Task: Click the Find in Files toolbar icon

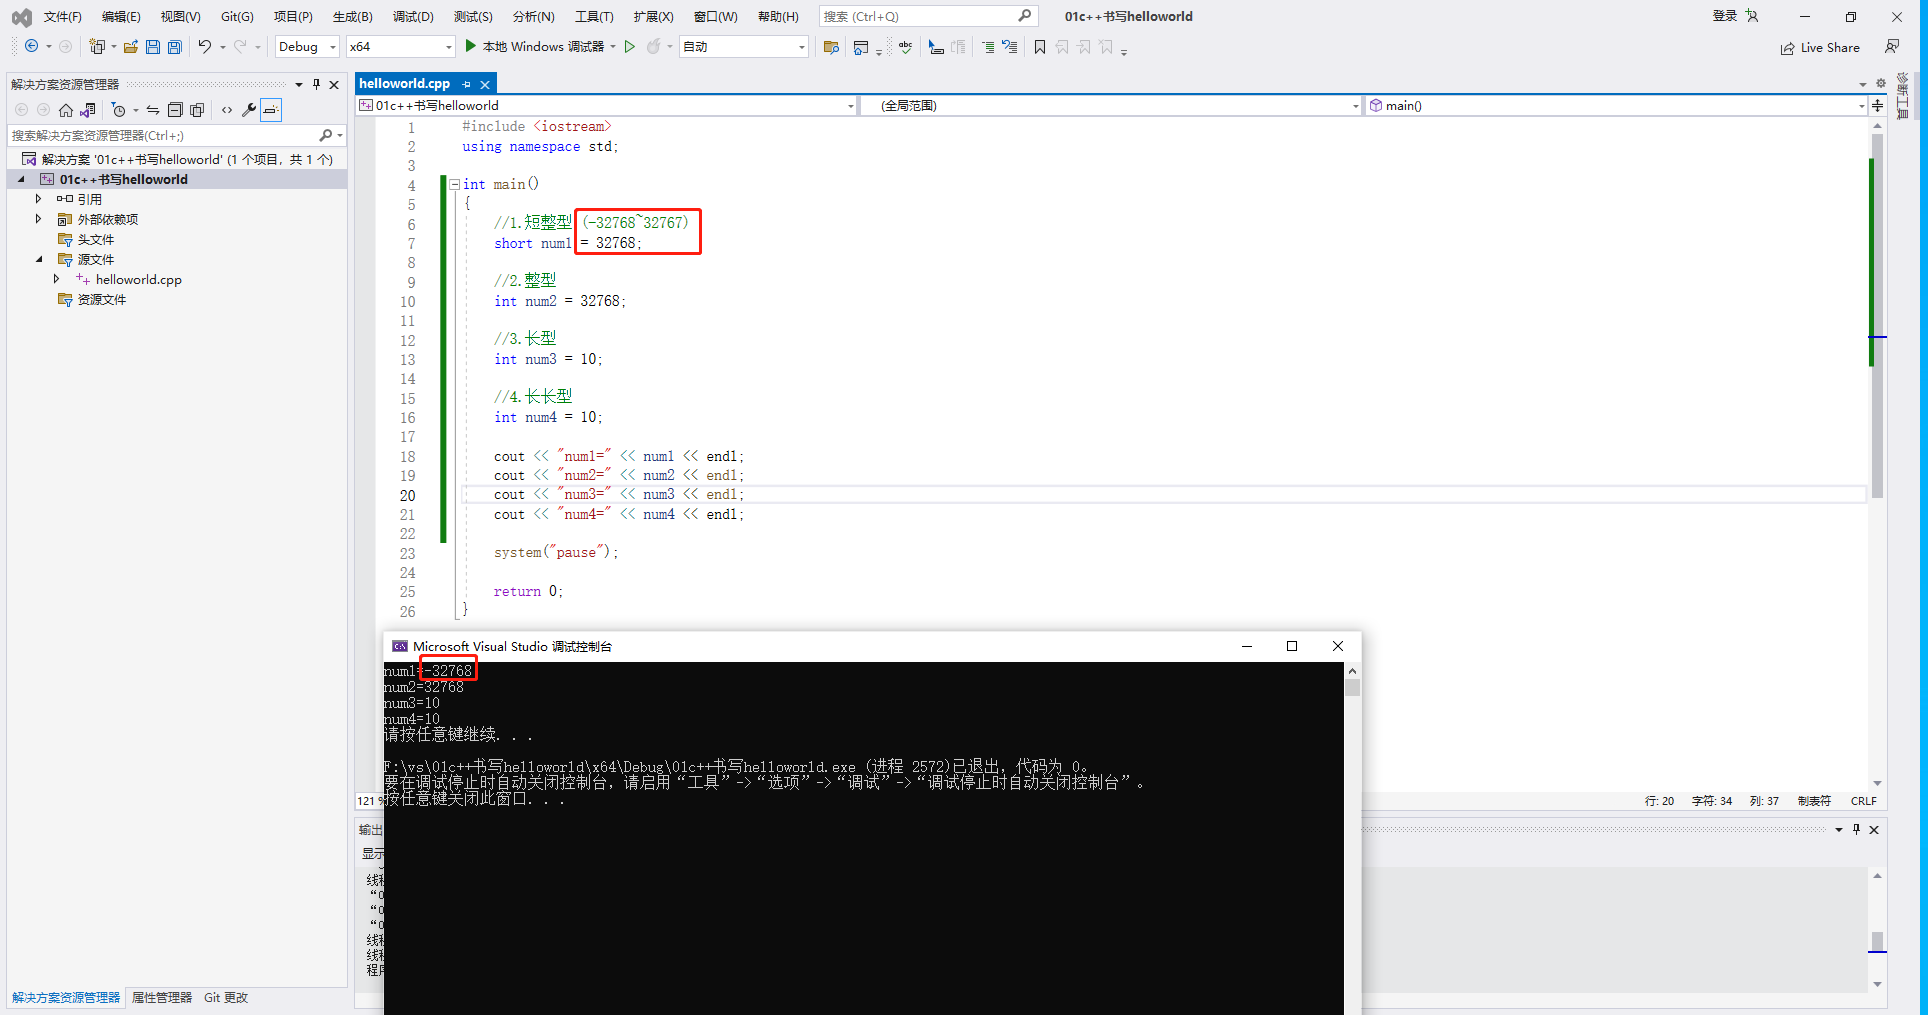Action: tap(831, 47)
